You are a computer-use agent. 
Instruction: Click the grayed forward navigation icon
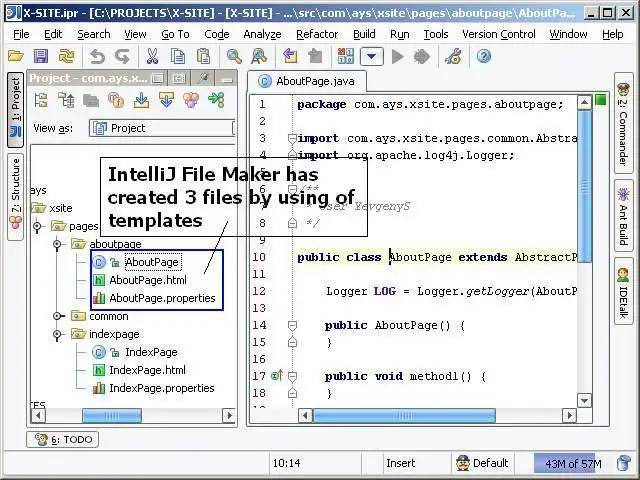point(315,56)
